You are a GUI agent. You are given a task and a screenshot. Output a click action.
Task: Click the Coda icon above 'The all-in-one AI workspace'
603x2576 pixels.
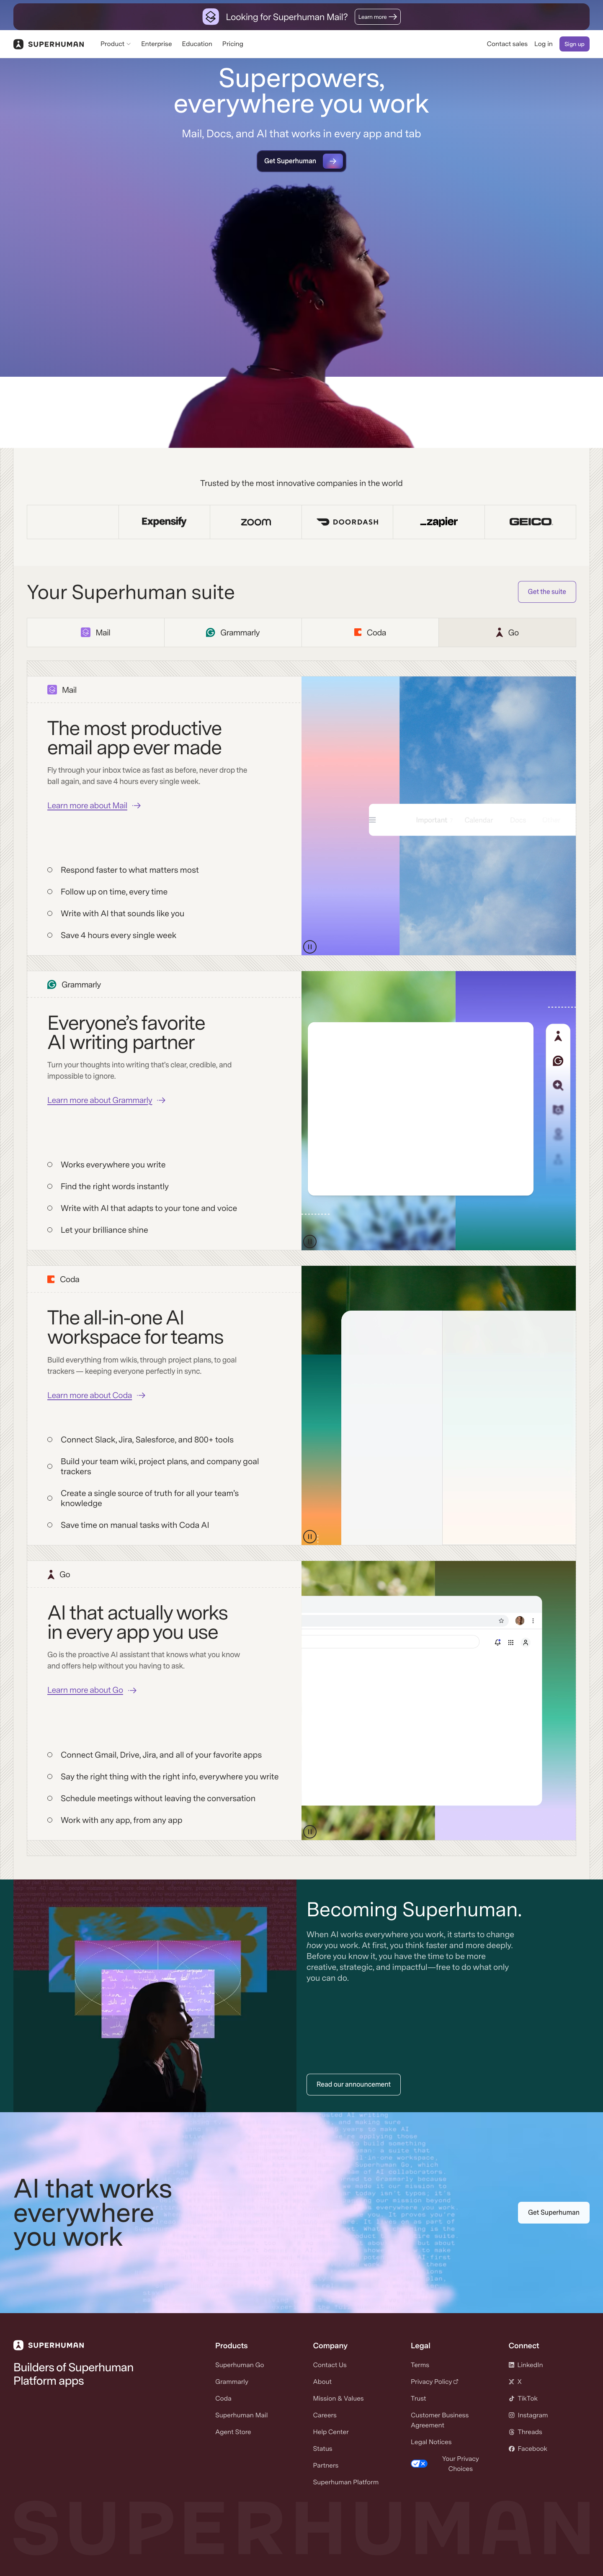51,1279
